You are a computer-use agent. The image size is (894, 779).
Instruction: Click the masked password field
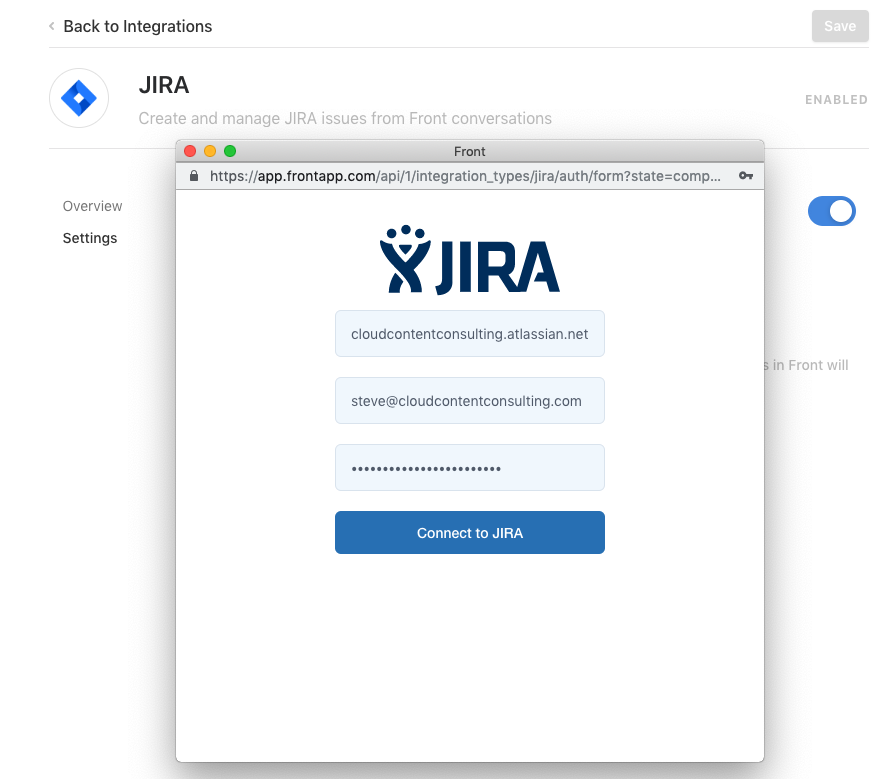(470, 468)
